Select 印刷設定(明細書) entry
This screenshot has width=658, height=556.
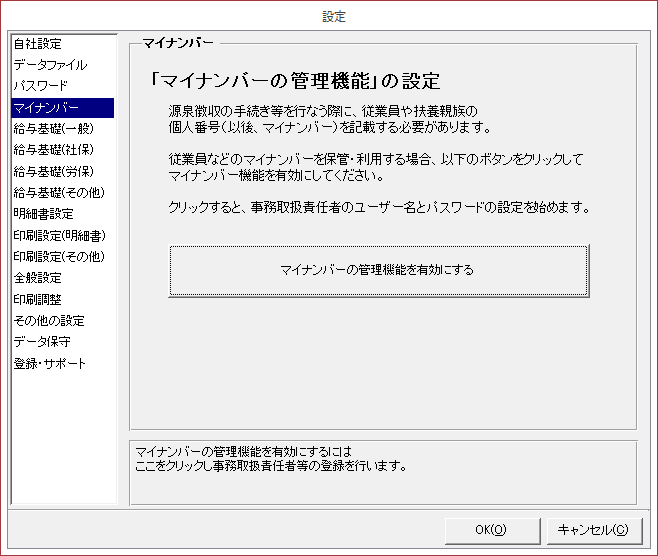[x=59, y=235]
